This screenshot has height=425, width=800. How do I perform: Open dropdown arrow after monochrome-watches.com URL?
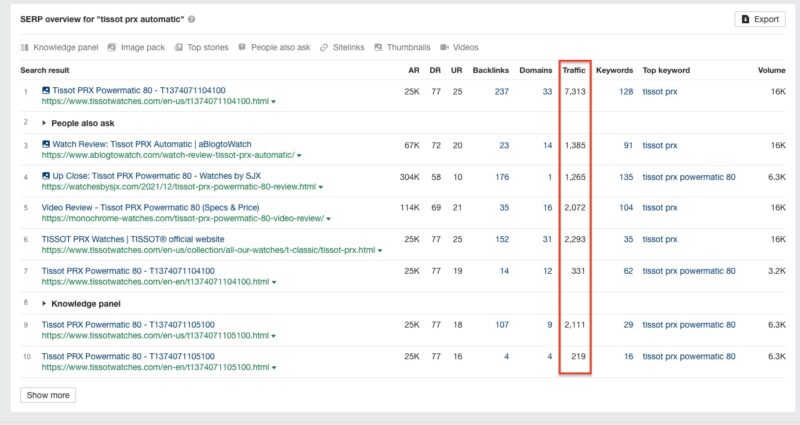pyautogui.click(x=329, y=219)
